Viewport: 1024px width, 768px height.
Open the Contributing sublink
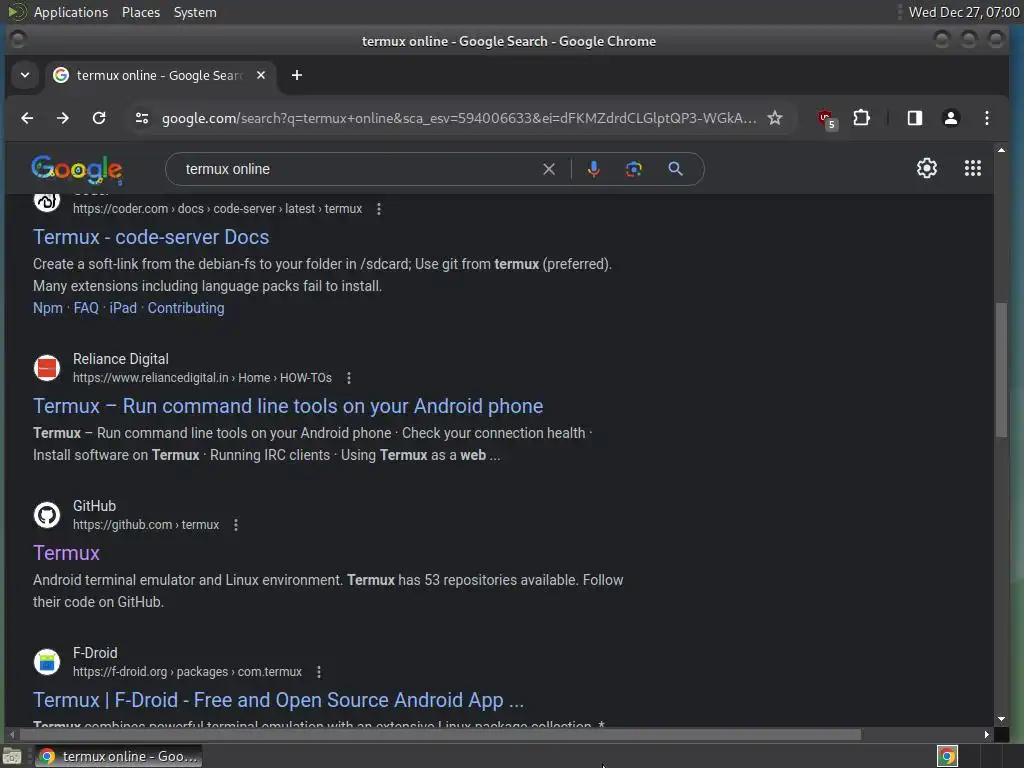(x=185, y=308)
